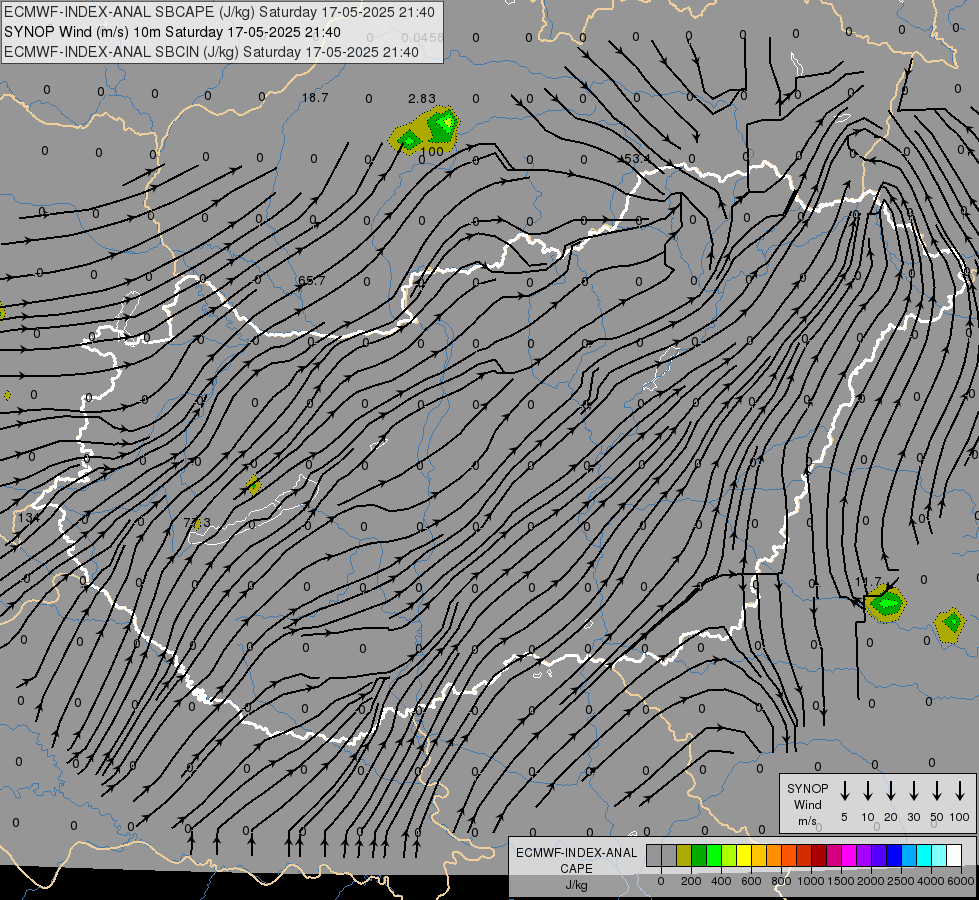This screenshot has height=900, width=979.
Task: Pick the sky blue swatch right of 2500 tick
Action: pos(910,855)
